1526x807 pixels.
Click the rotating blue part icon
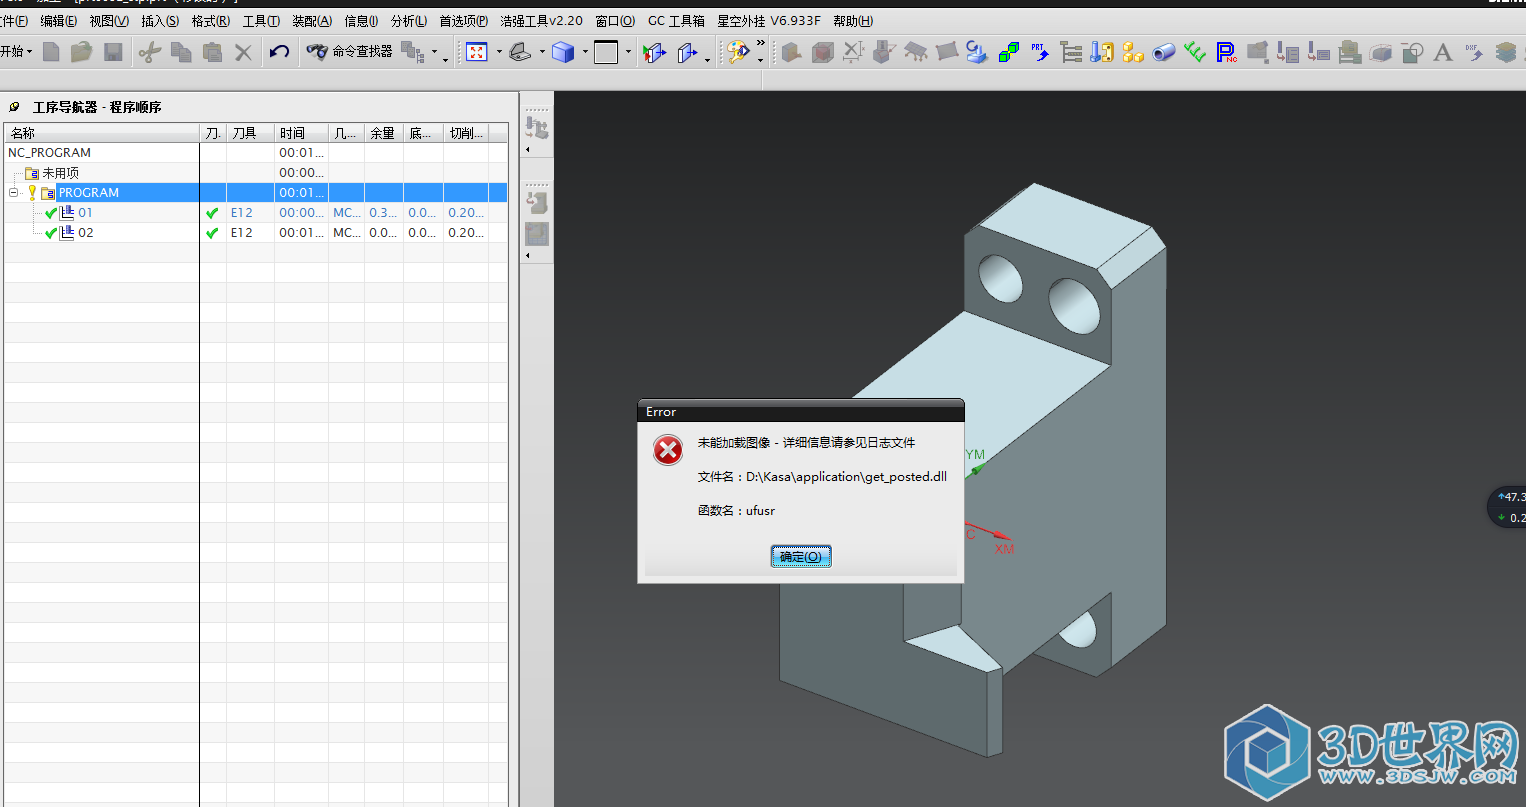tap(978, 52)
